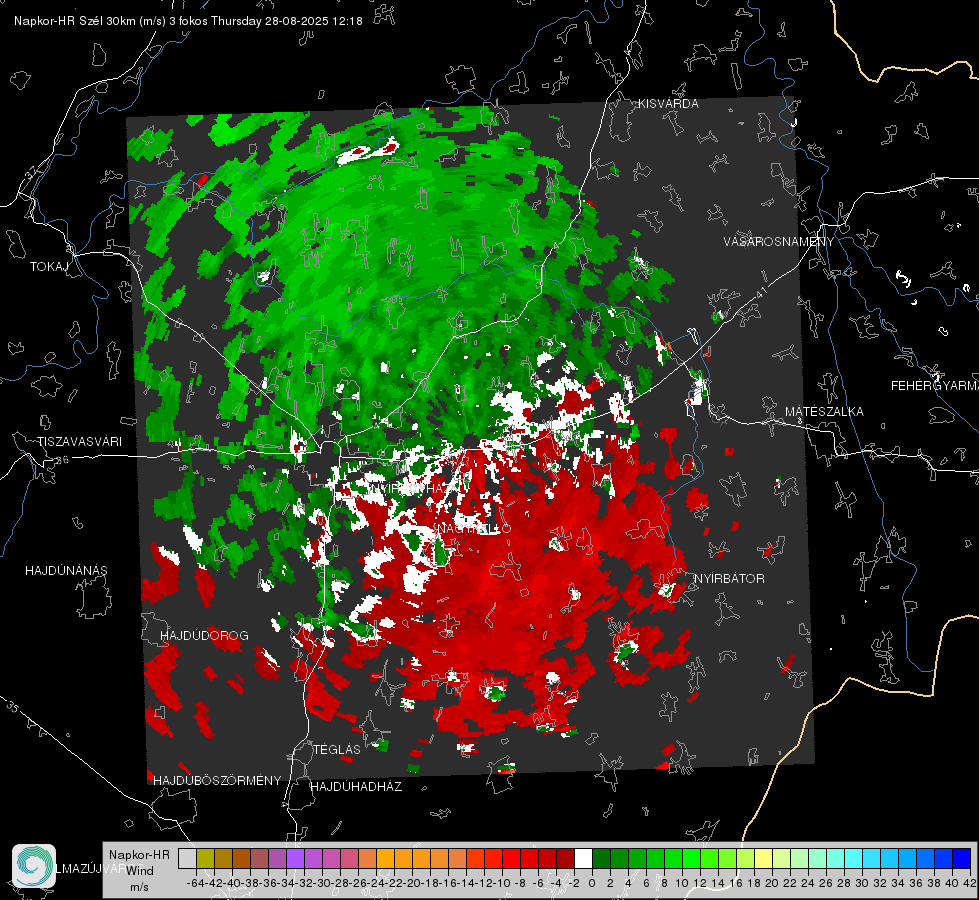
Task: Click the road number 36 label
Action: point(62,460)
